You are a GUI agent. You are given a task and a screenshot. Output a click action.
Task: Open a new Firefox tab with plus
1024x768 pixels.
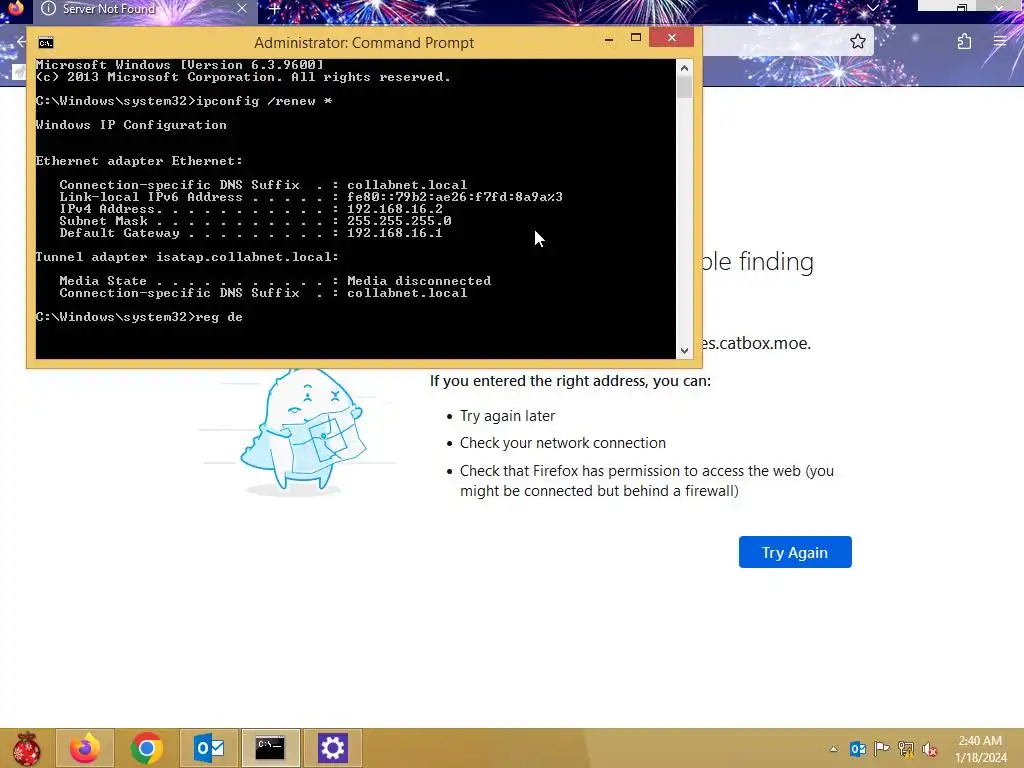tap(274, 9)
